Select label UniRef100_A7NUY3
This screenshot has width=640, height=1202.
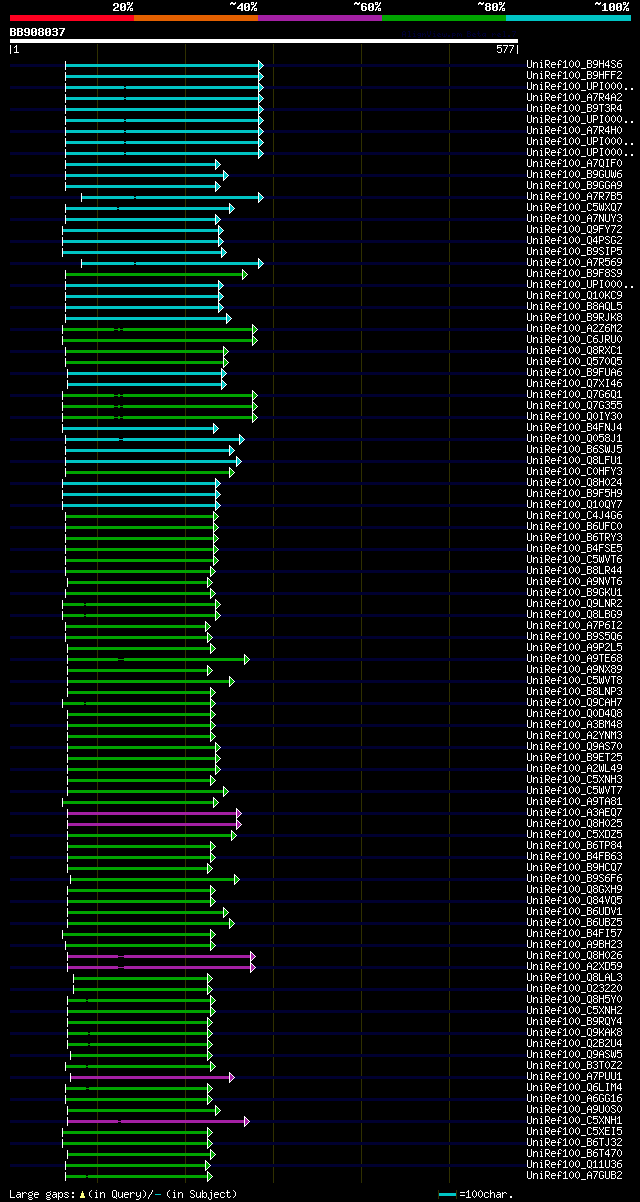pyautogui.click(x=574, y=218)
